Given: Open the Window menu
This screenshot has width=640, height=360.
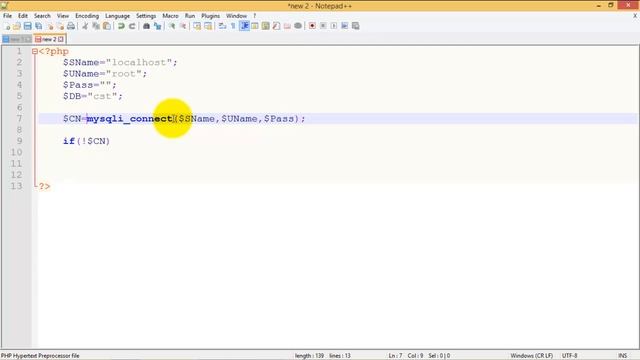Looking at the screenshot, I should 237,16.
